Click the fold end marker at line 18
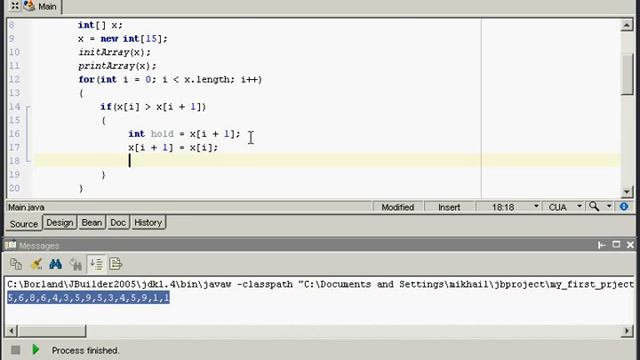This screenshot has width=640, height=360. [28, 161]
